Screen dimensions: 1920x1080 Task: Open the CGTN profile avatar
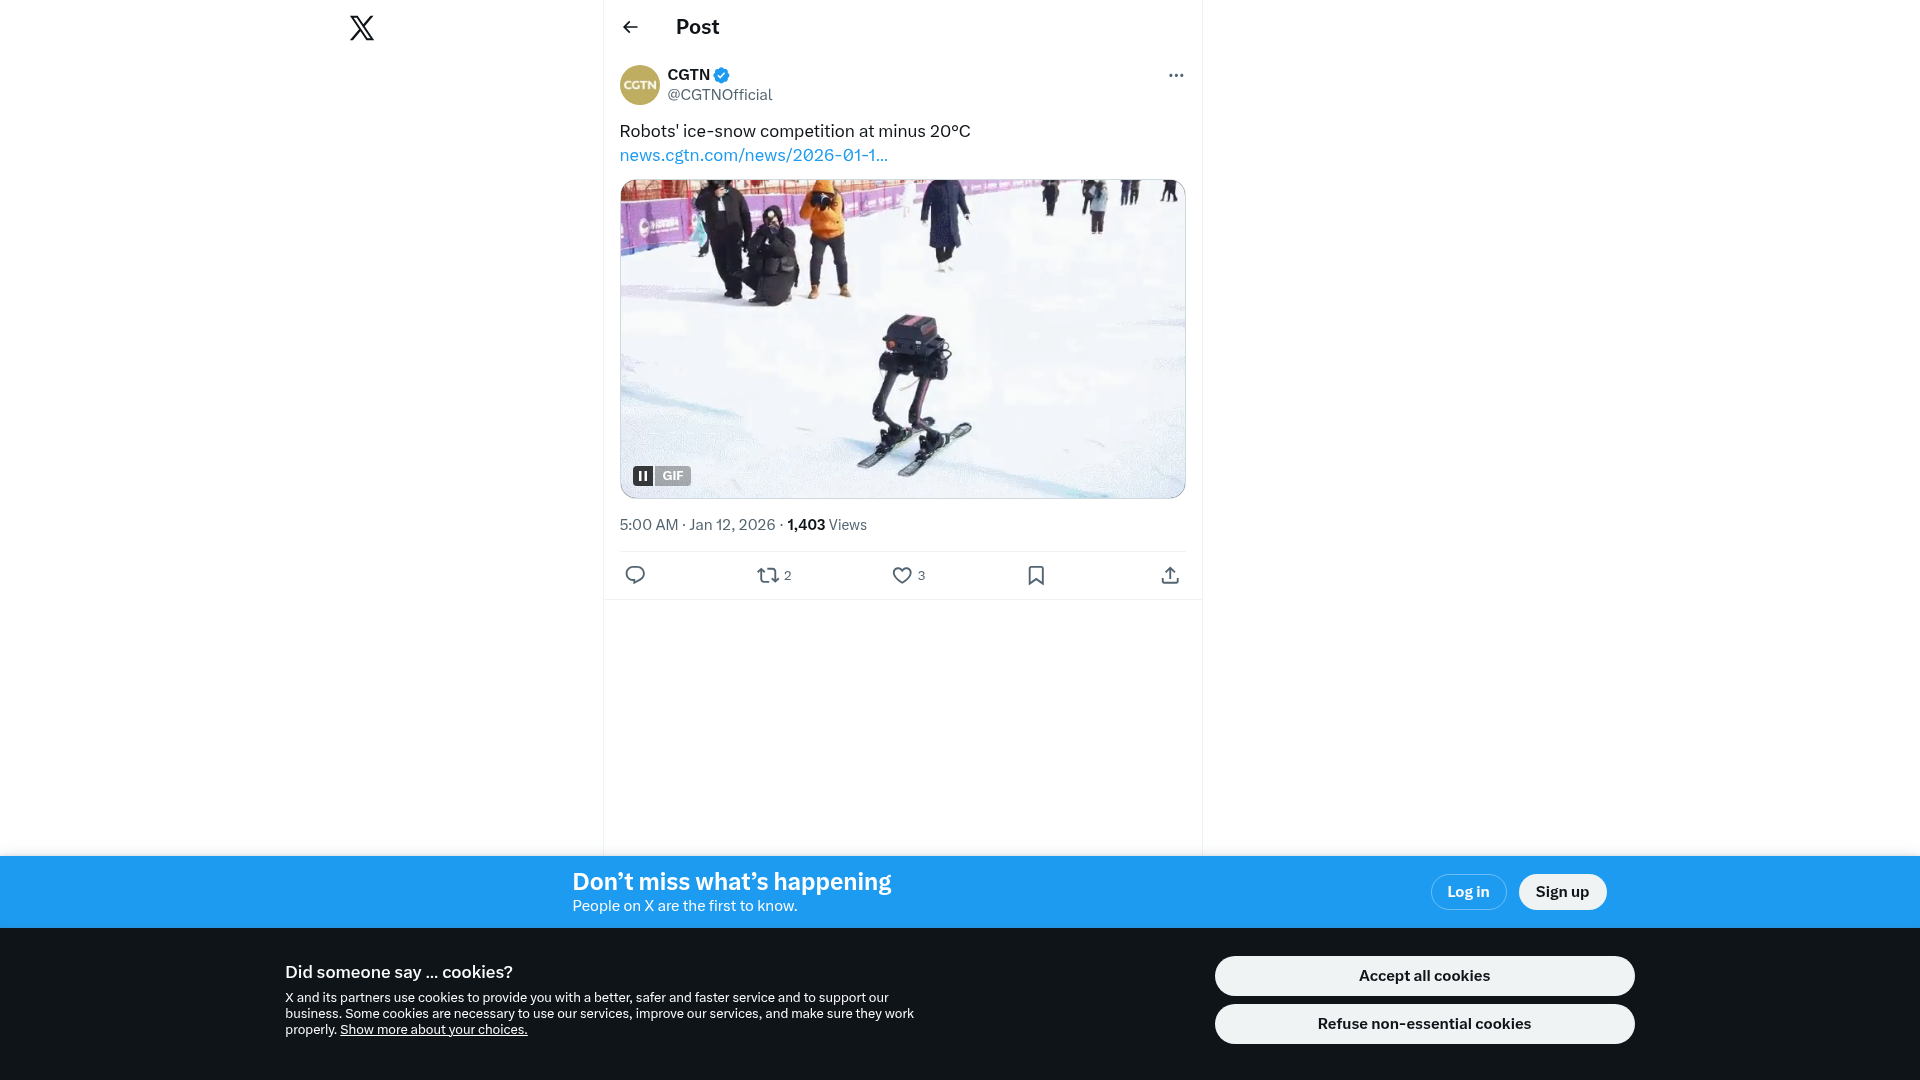pyautogui.click(x=640, y=85)
